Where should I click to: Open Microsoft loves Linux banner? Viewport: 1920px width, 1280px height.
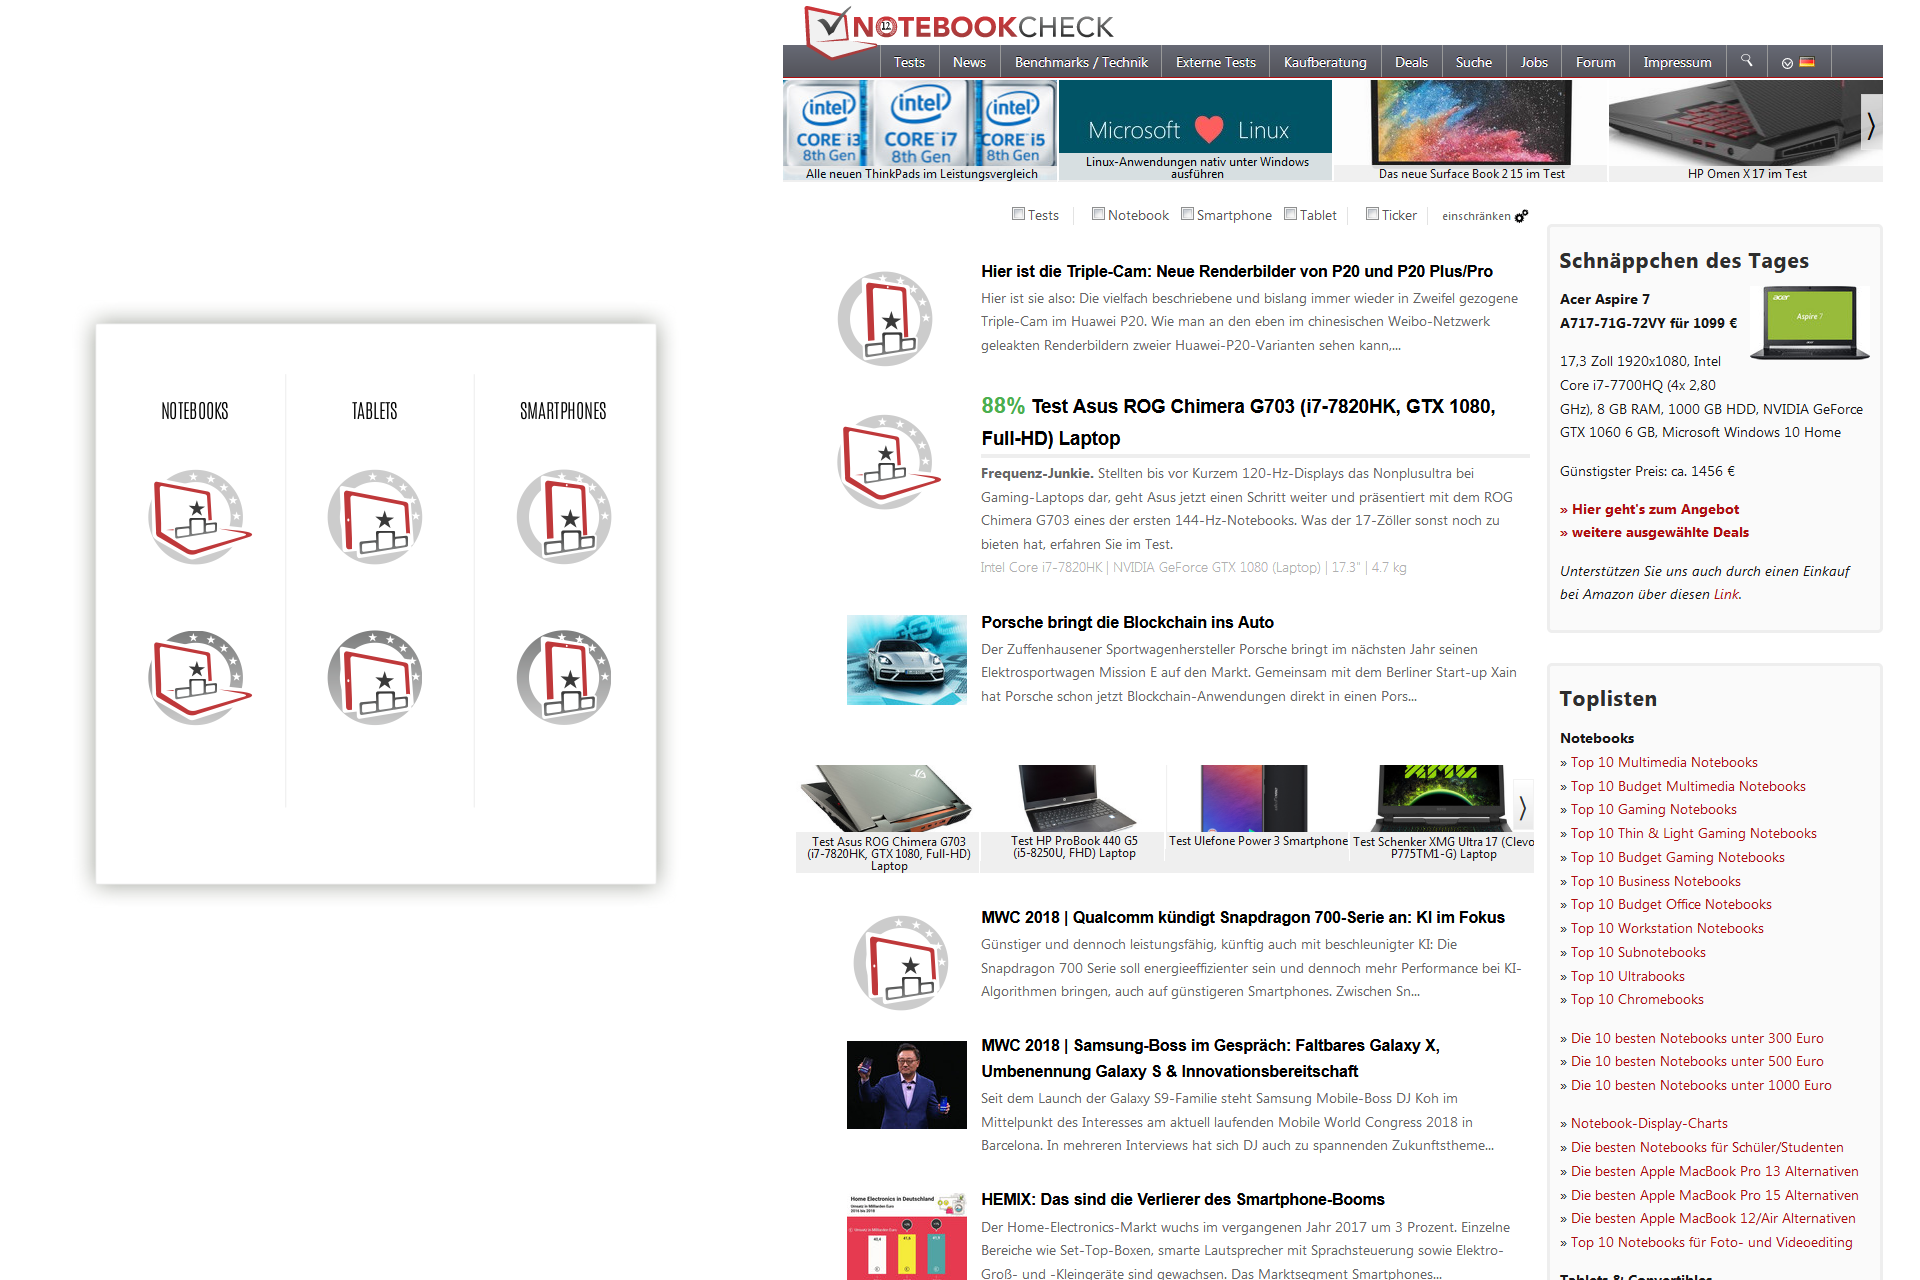(x=1196, y=131)
